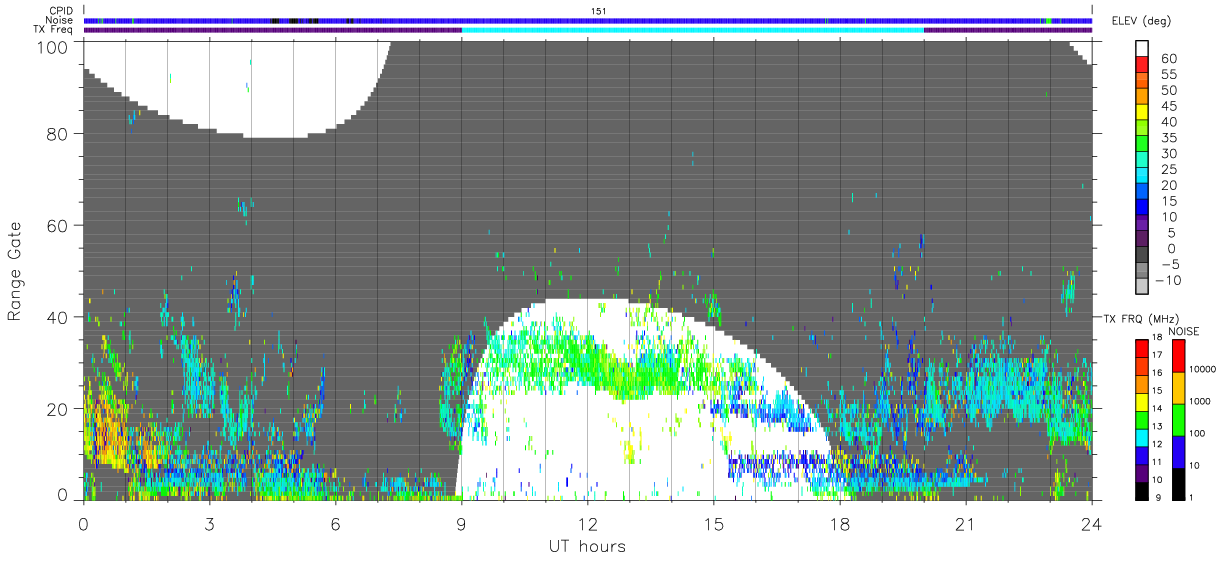Click the 'ELEV (deg)' legend title
Screen dimensions: 1228x567
click(1141, 20)
